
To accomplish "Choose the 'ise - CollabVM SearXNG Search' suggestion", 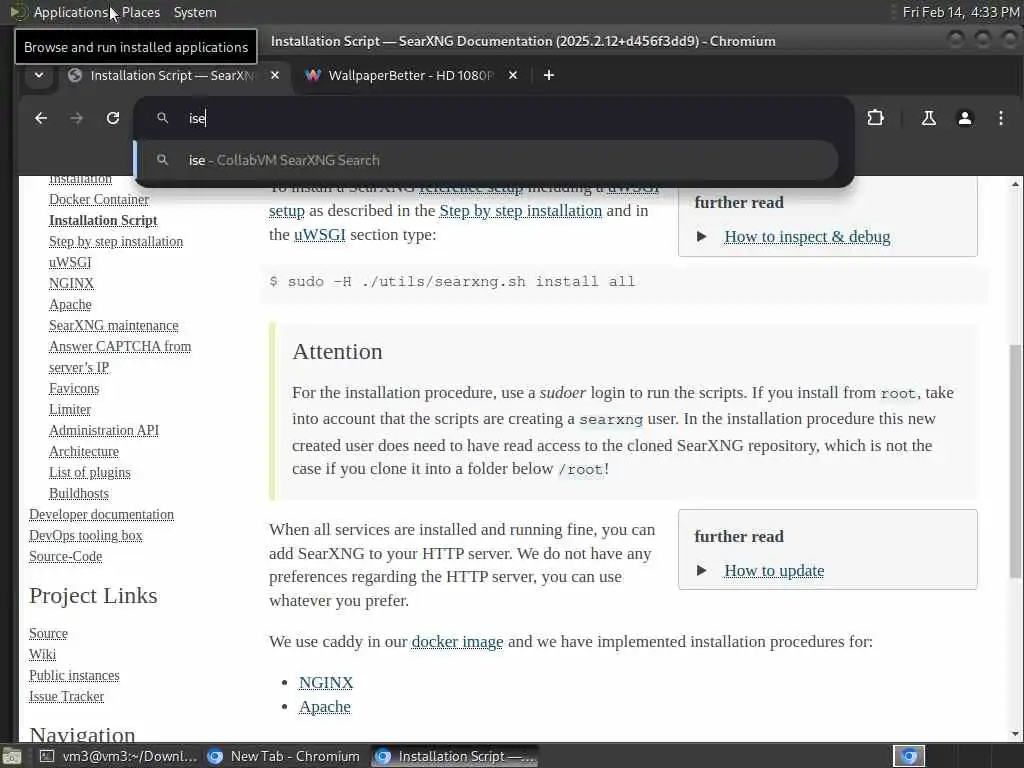I will pyautogui.click(x=487, y=160).
